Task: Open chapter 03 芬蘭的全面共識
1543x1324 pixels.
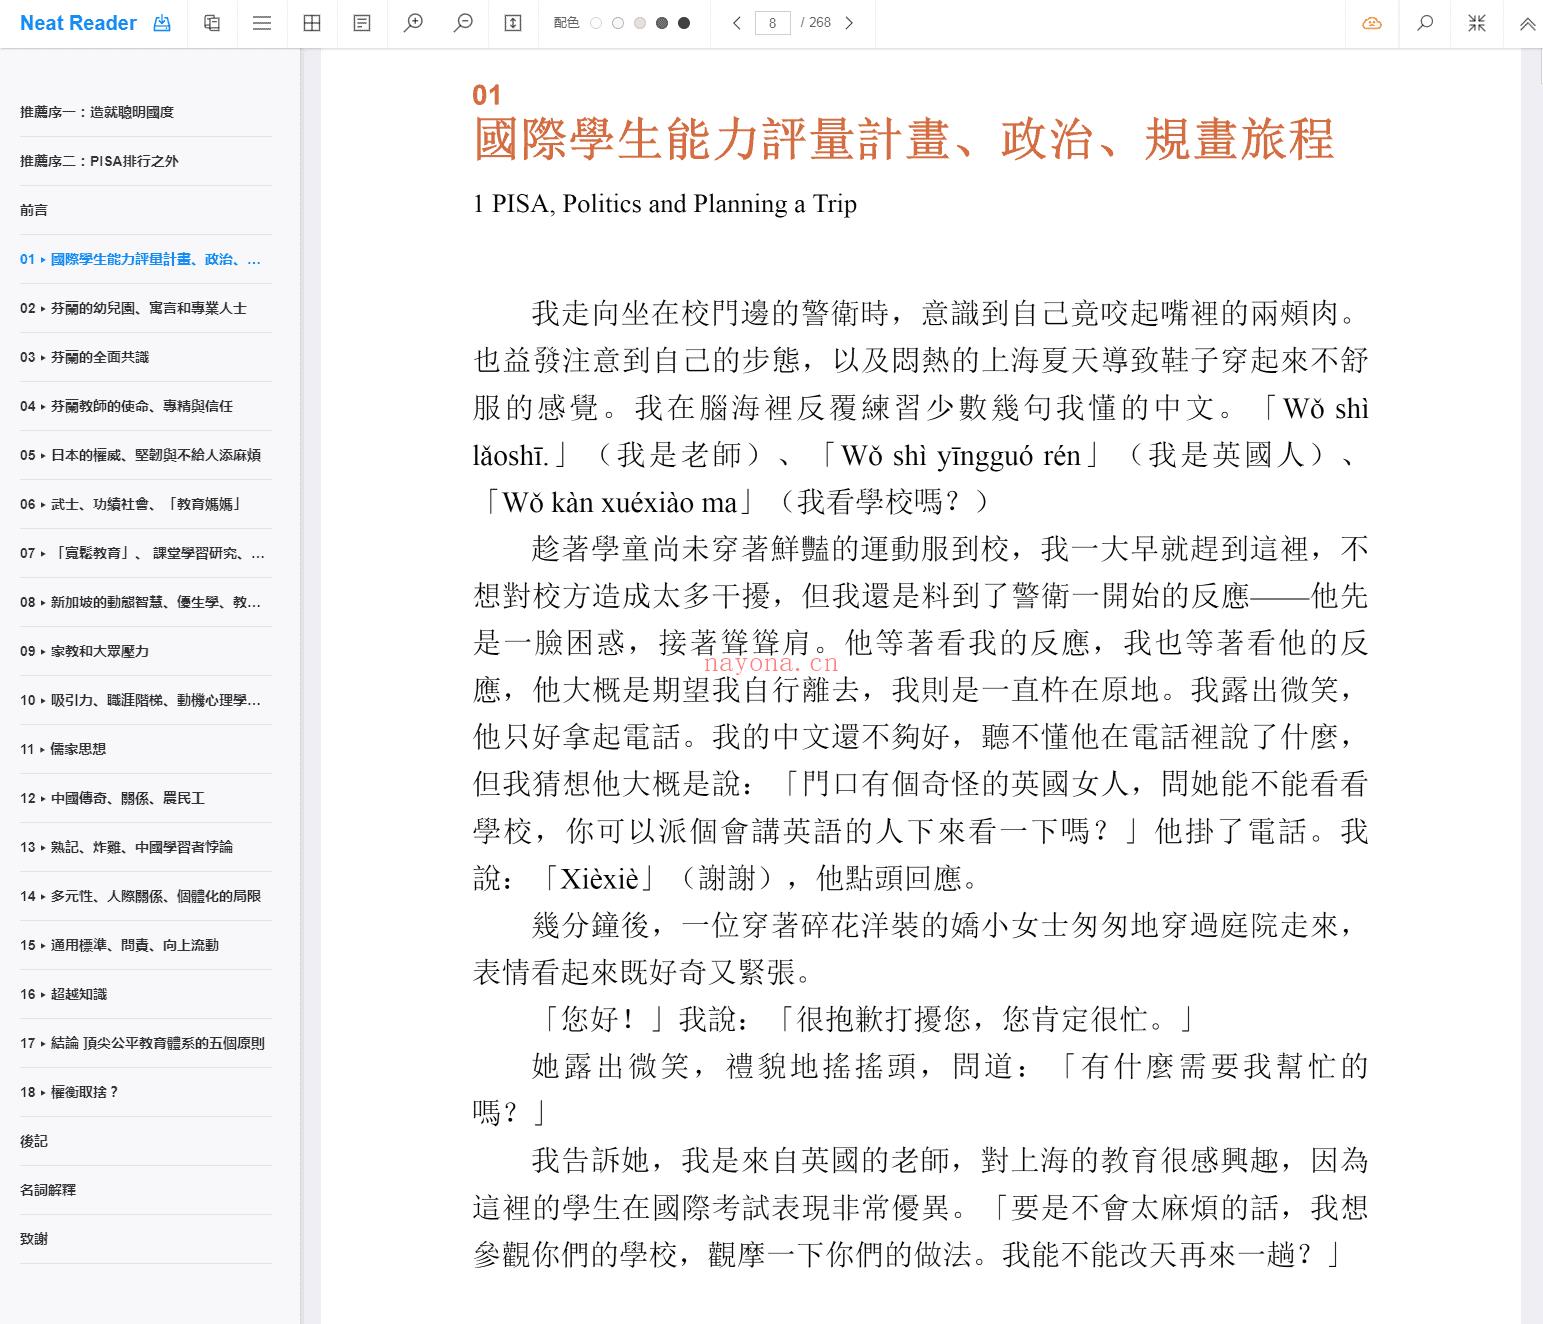Action: click(85, 357)
